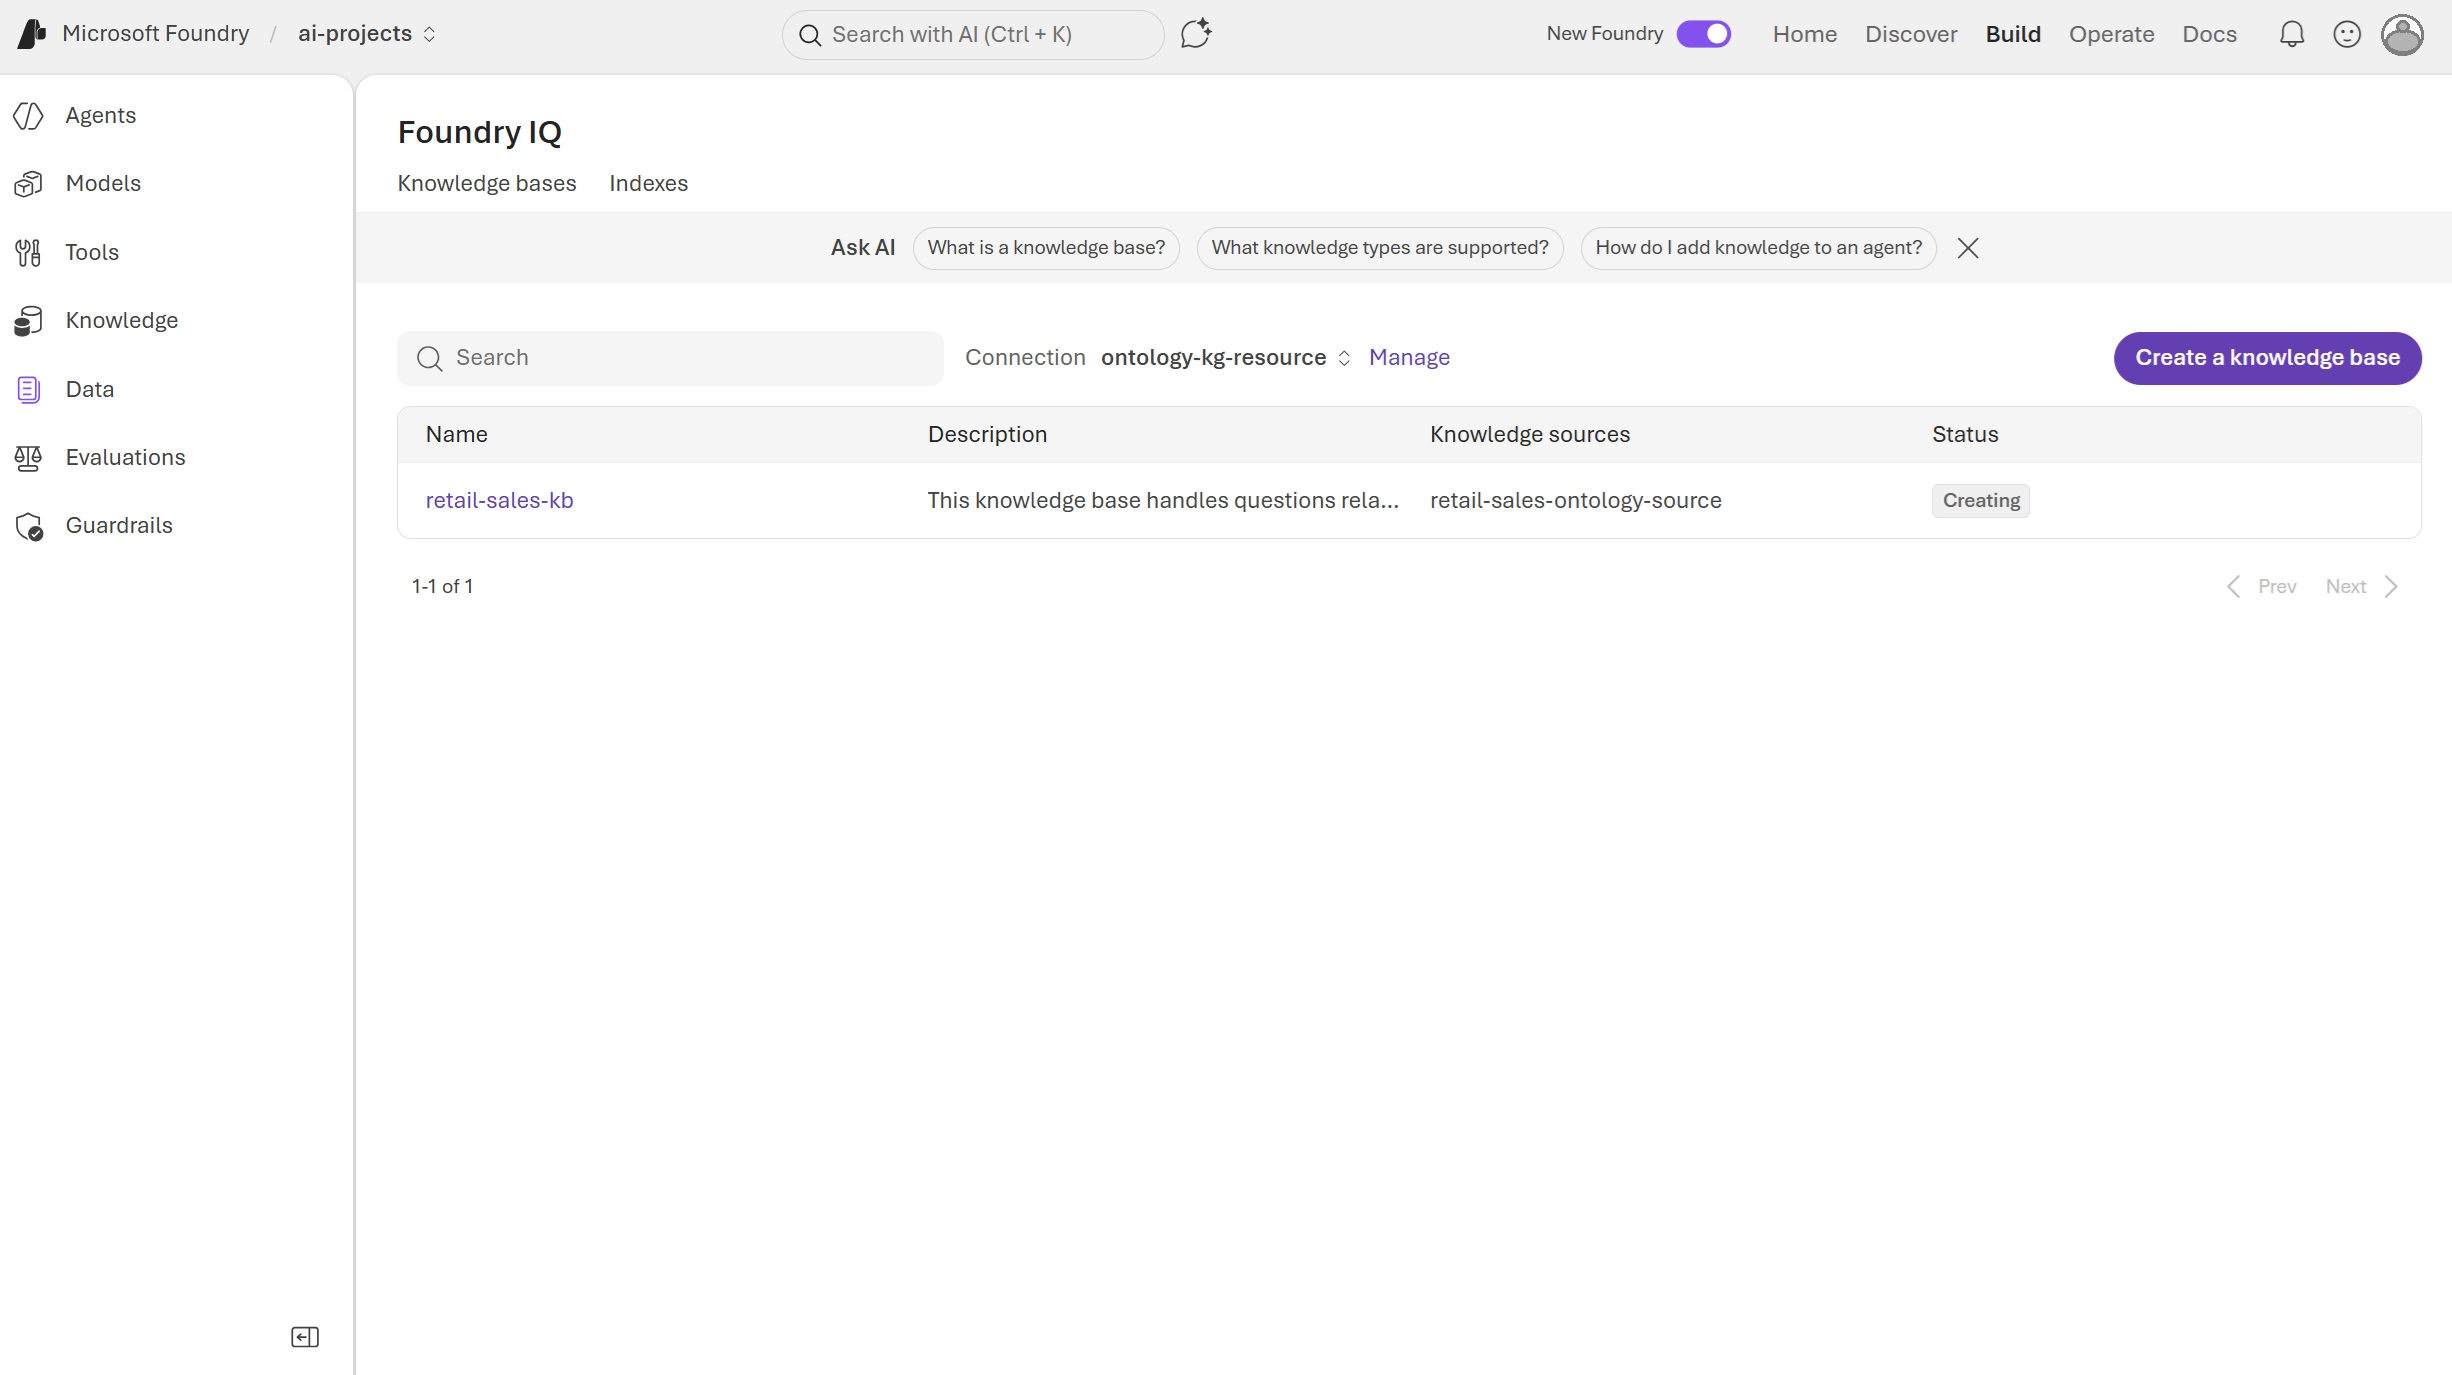Open the Guardrails sidebar label
The height and width of the screenshot is (1375, 2452).
pyautogui.click(x=119, y=526)
